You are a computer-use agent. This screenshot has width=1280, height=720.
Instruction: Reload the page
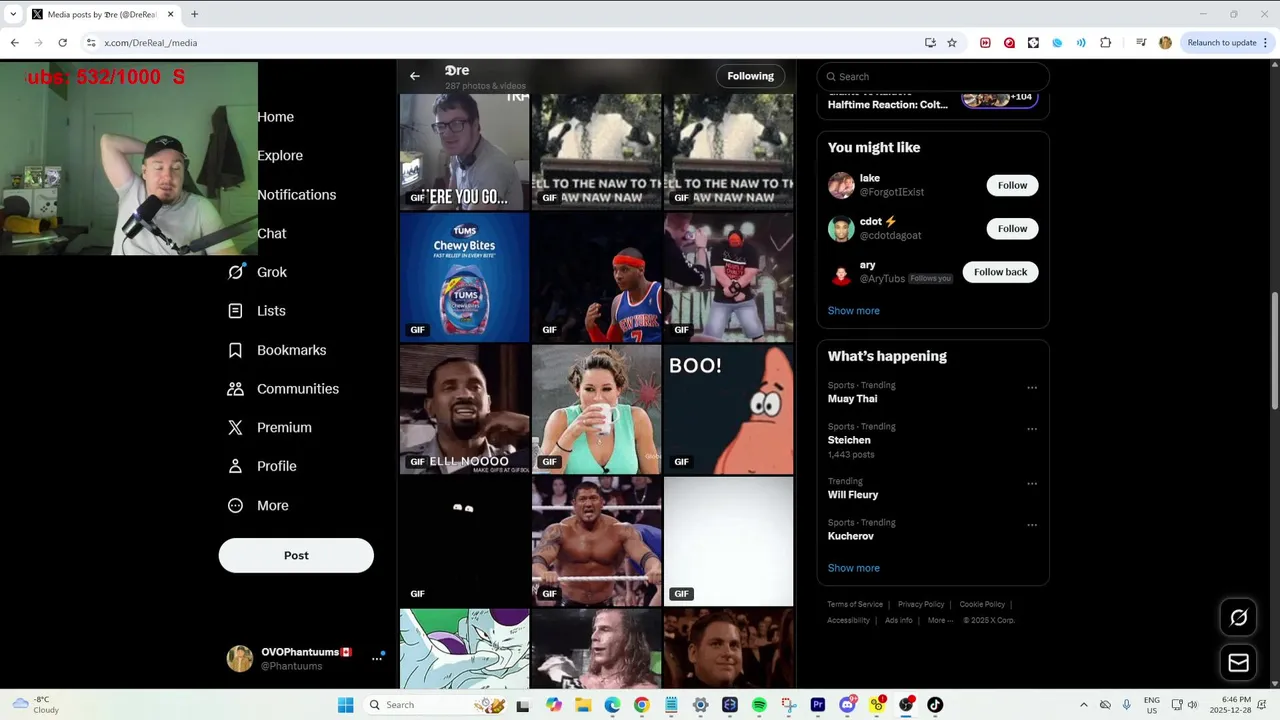click(x=62, y=43)
